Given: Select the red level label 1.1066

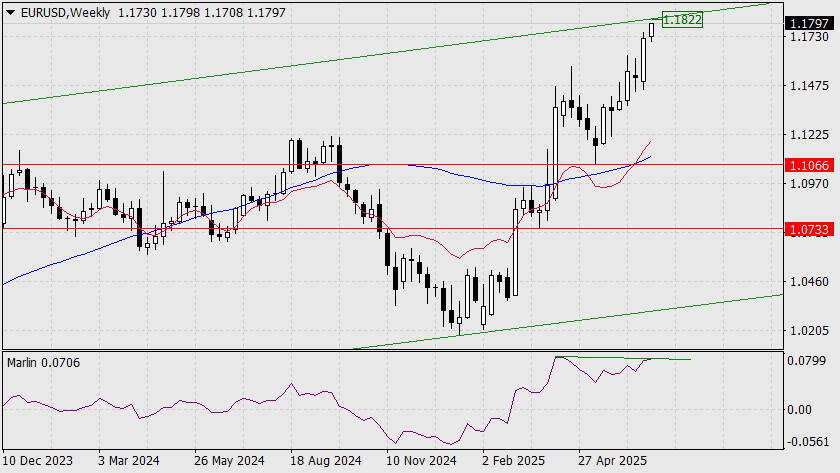Looking at the screenshot, I should coord(810,166).
